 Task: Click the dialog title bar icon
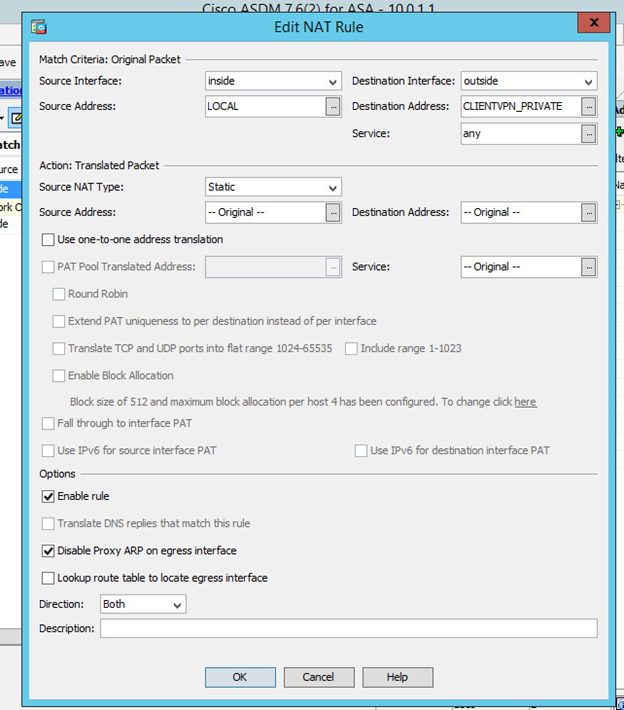pyautogui.click(x=39, y=27)
